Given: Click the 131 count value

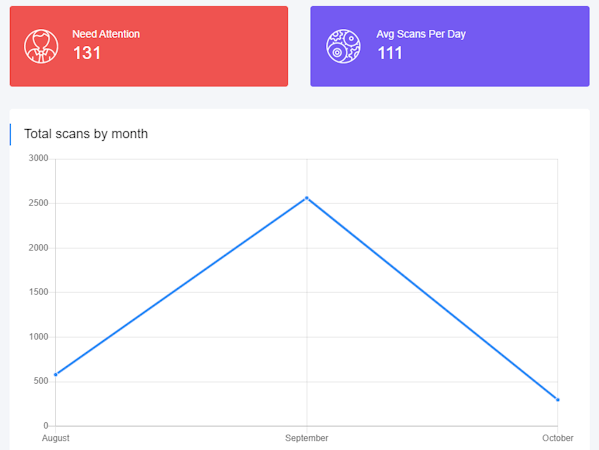Looking at the screenshot, I should 87,53.
